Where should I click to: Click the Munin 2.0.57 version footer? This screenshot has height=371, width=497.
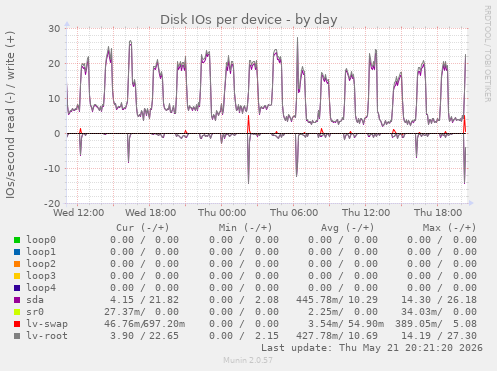(248, 360)
